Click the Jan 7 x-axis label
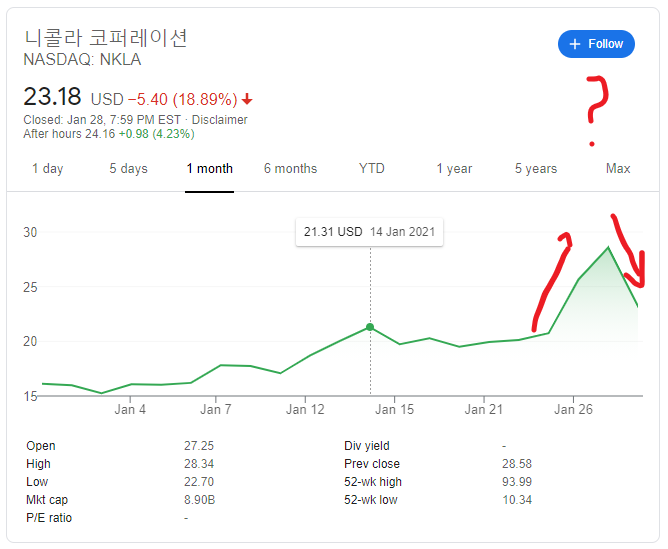Image resolution: width=668 pixels, height=549 pixels. (216, 410)
